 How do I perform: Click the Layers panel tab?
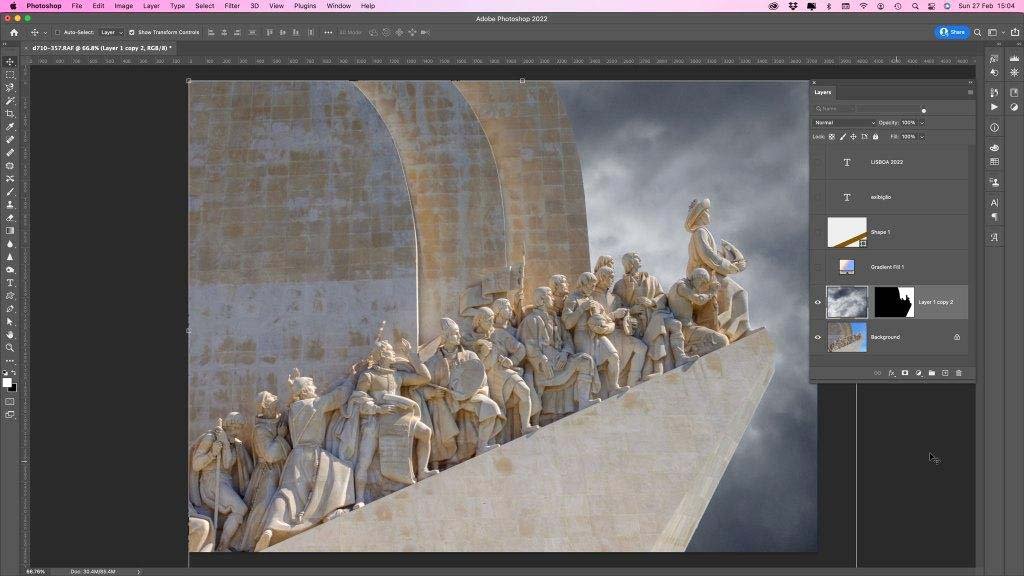pos(822,92)
